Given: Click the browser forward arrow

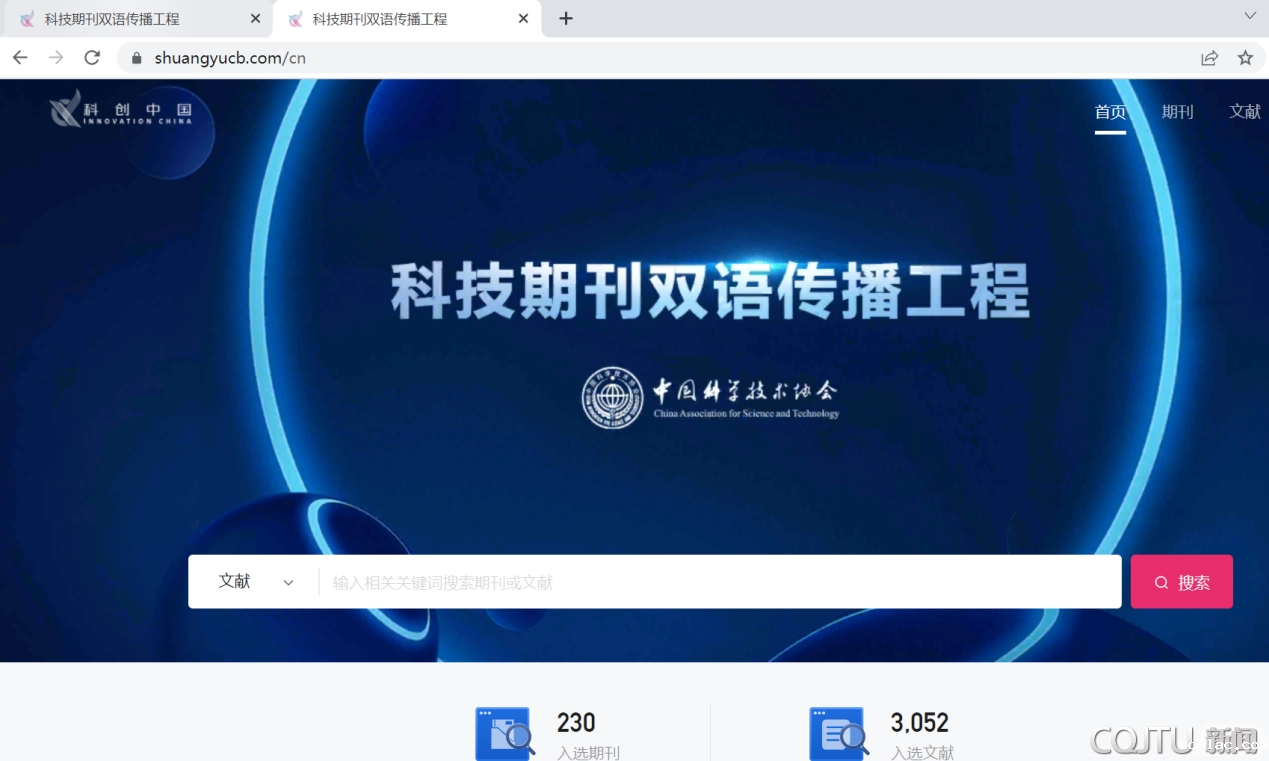Looking at the screenshot, I should tap(56, 58).
